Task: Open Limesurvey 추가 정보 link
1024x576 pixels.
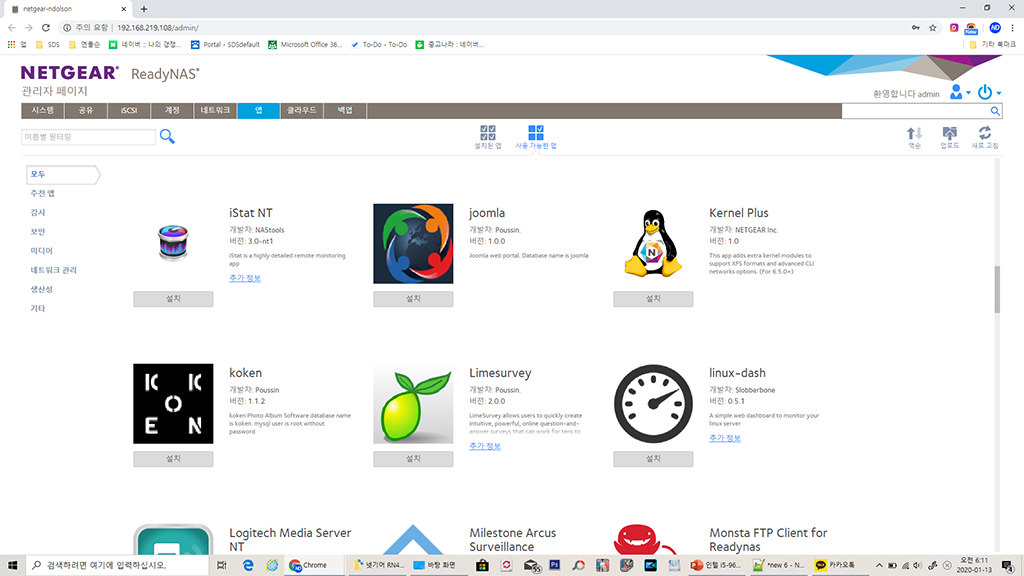Action: (x=485, y=446)
